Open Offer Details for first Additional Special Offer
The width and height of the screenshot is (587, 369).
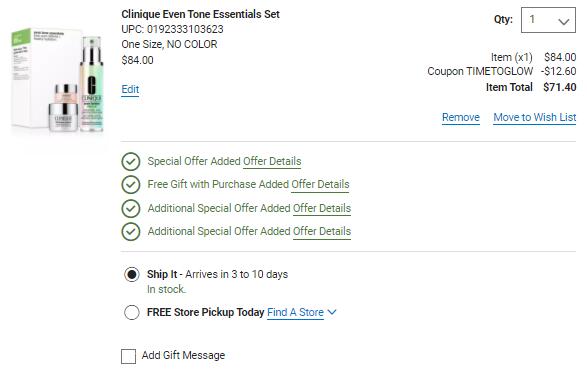pos(322,208)
